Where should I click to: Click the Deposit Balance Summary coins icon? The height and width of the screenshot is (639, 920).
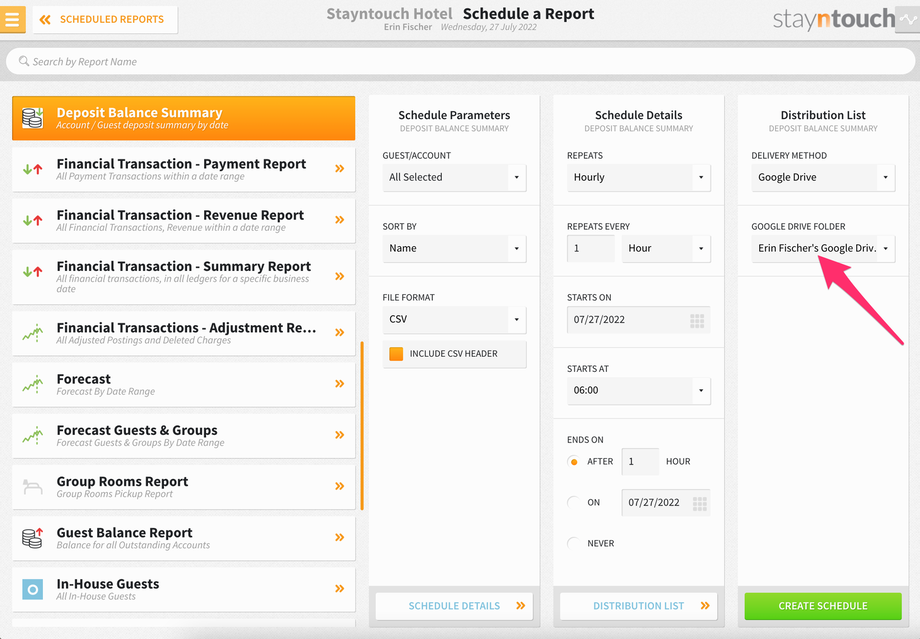click(x=32, y=118)
